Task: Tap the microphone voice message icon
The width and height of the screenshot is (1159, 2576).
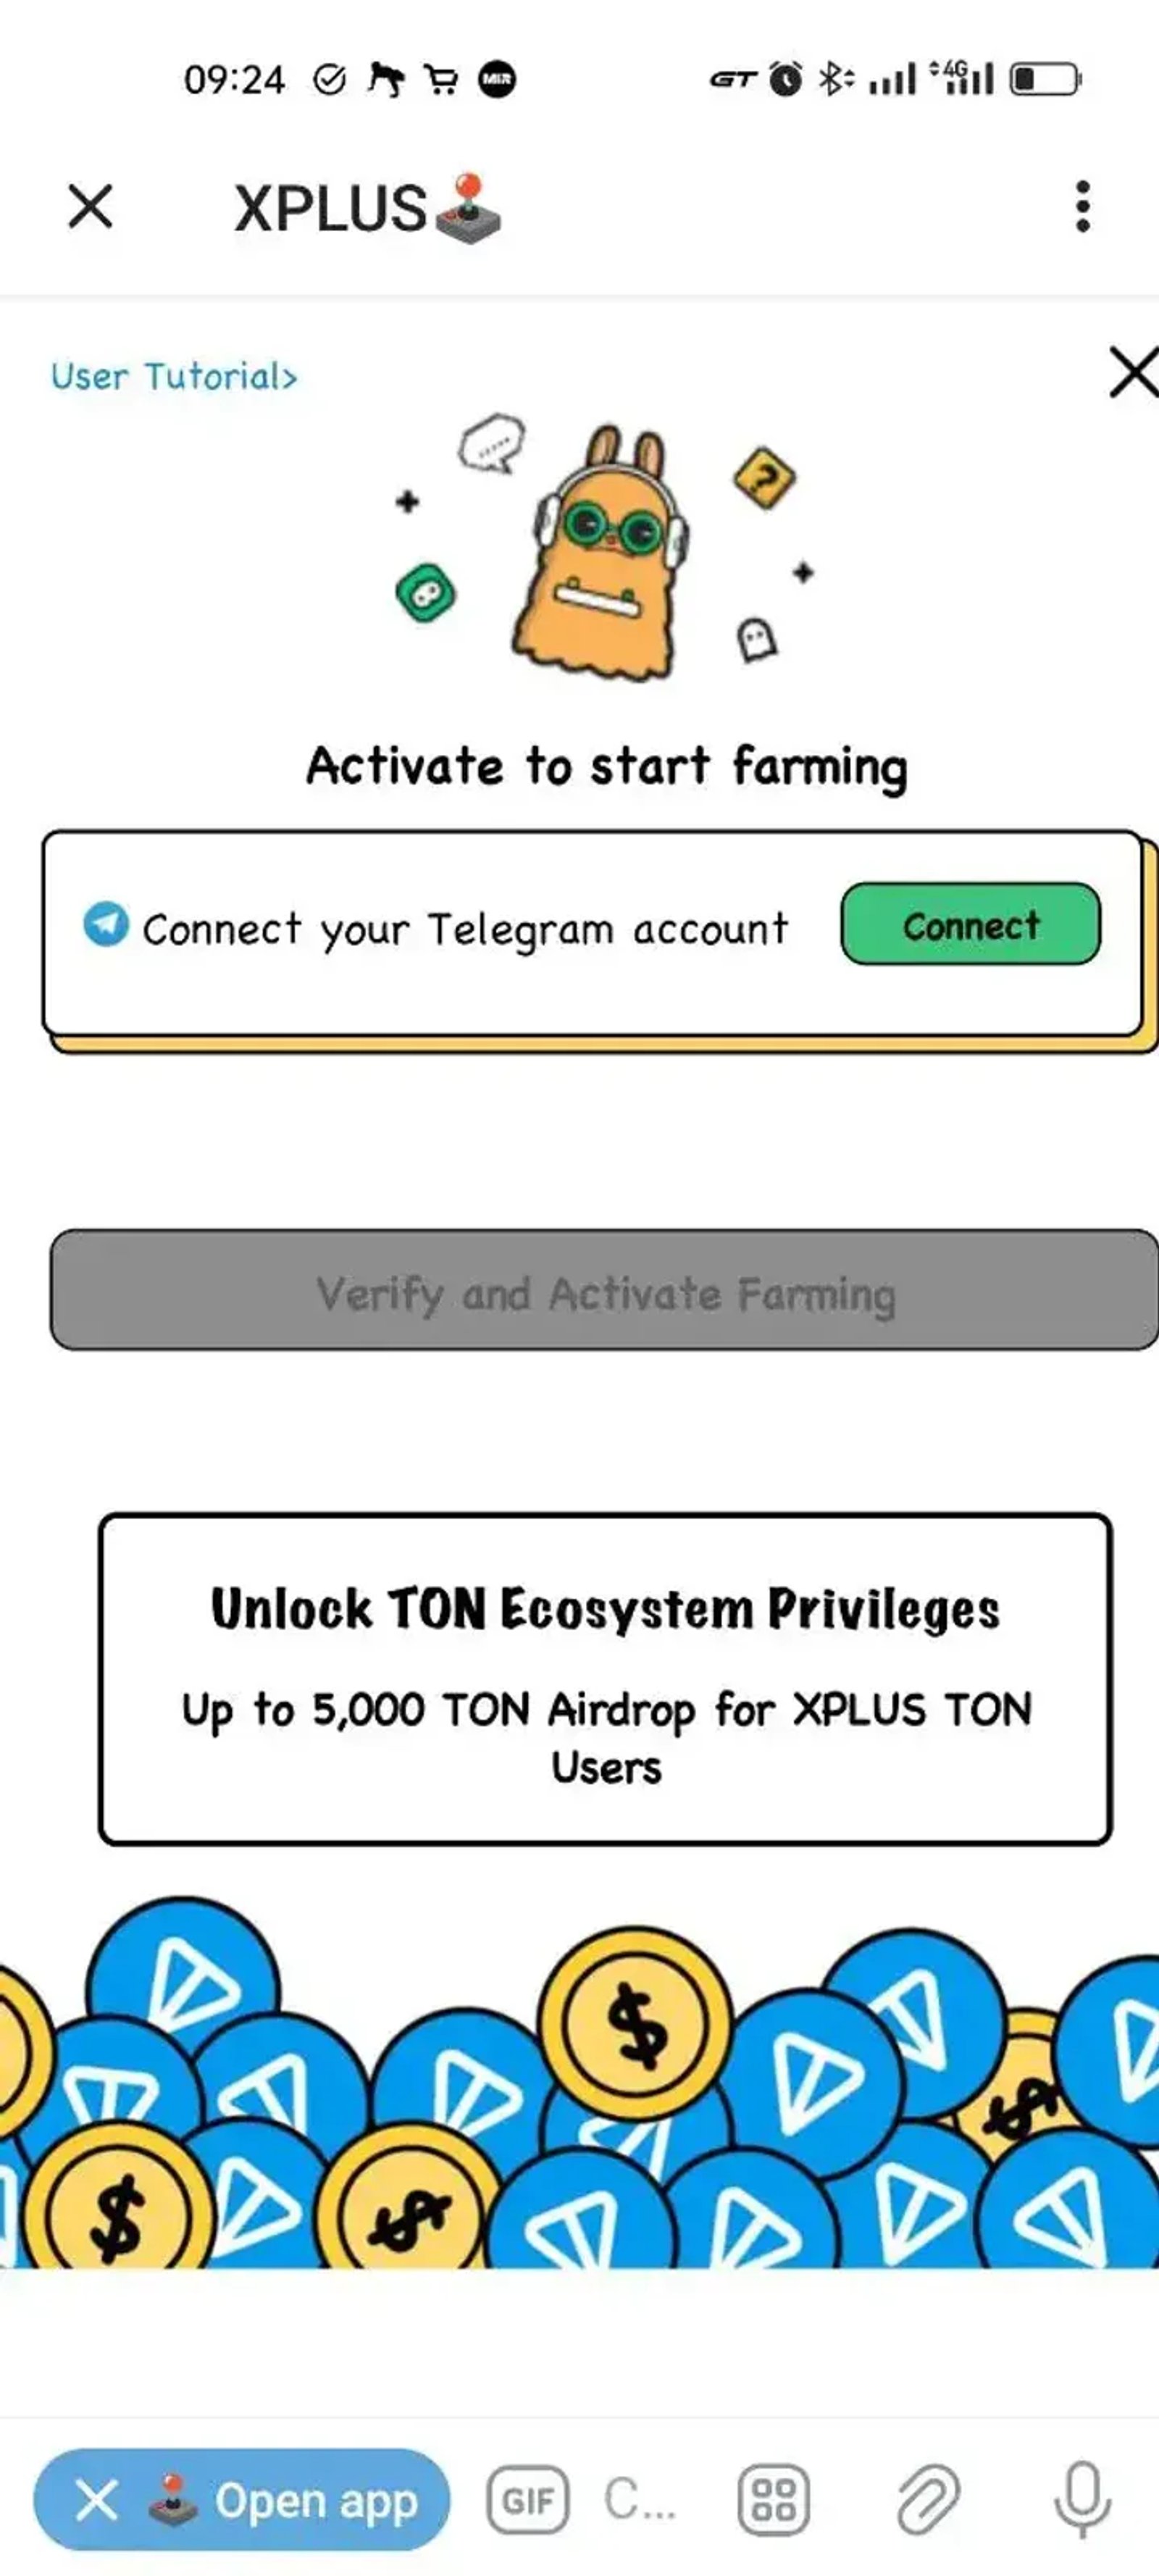Action: coord(1083,2500)
